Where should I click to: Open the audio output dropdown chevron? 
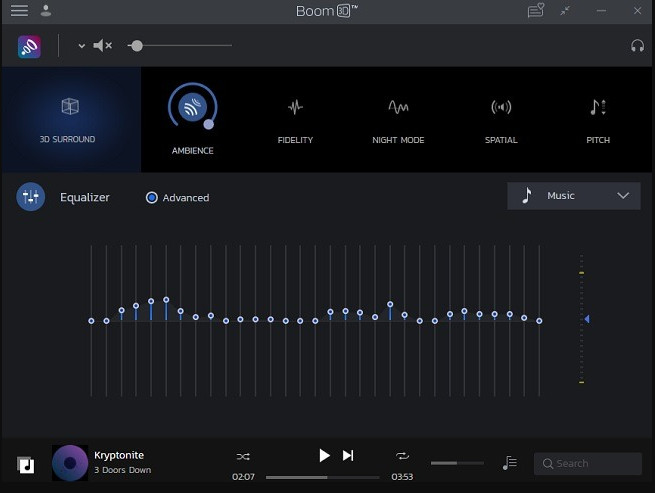tap(82, 46)
